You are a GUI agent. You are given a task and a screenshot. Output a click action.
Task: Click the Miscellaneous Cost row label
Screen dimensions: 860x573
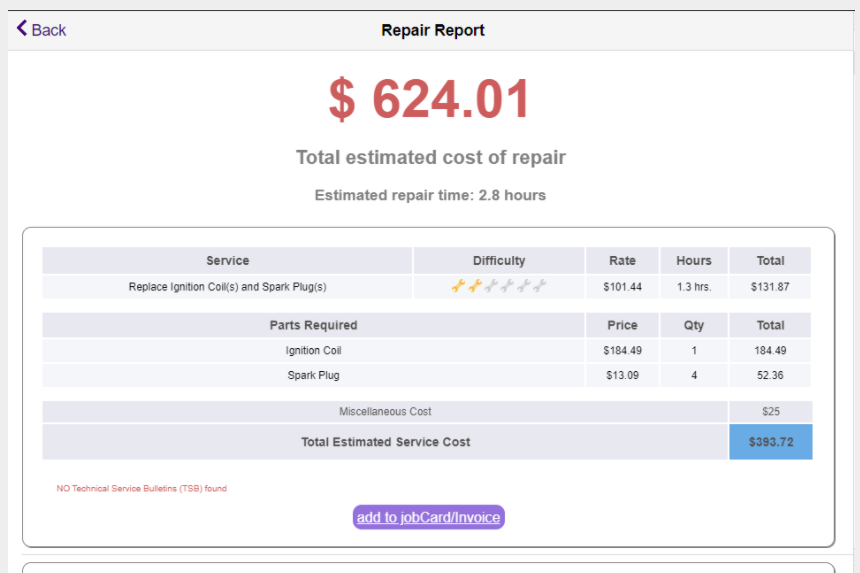[x=385, y=412]
